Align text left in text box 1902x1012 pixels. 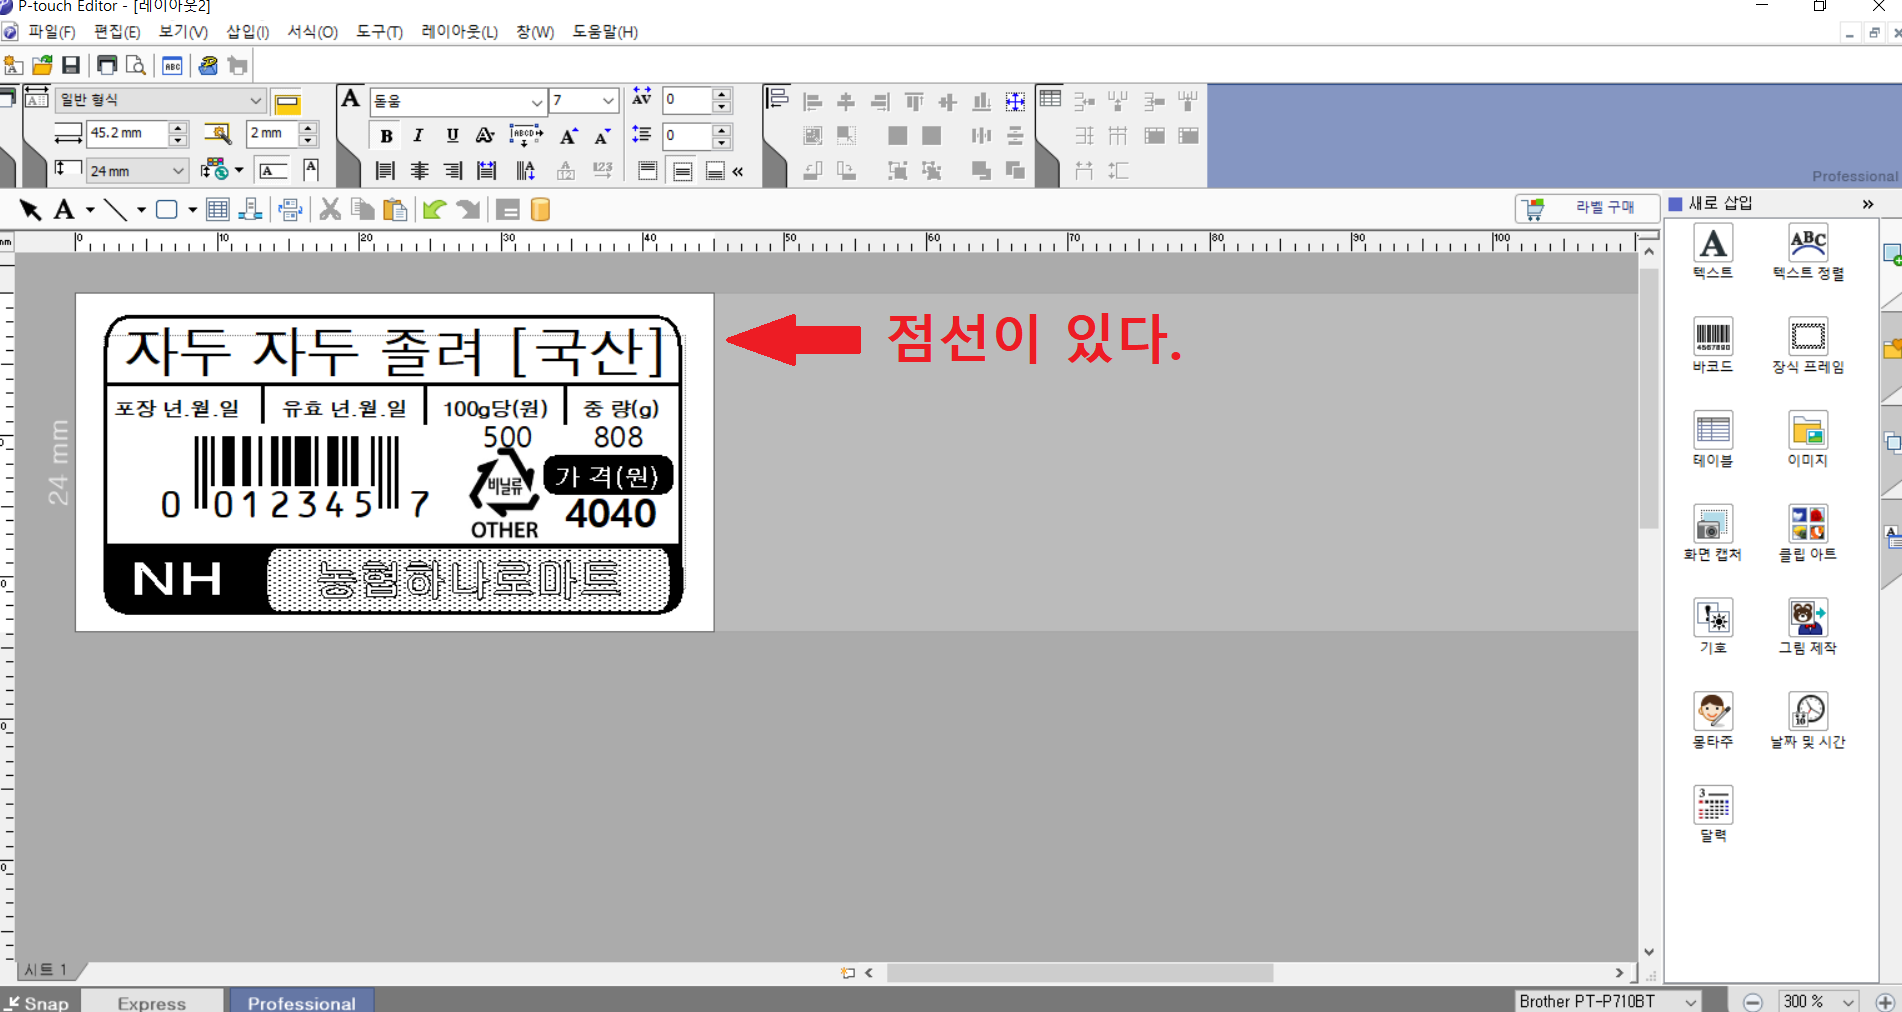coord(385,171)
